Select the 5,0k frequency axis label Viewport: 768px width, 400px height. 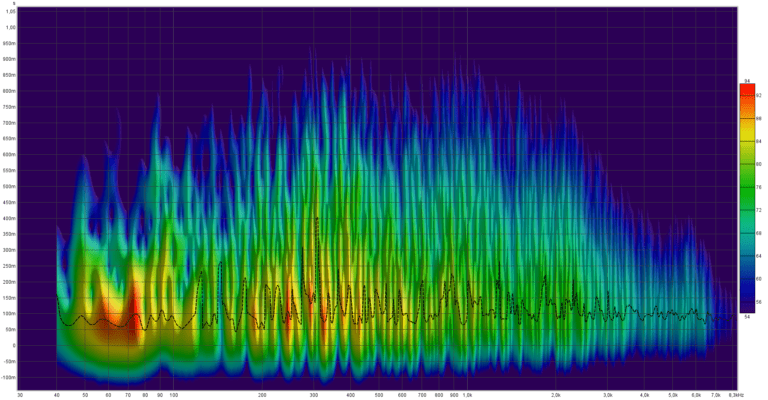(x=673, y=395)
